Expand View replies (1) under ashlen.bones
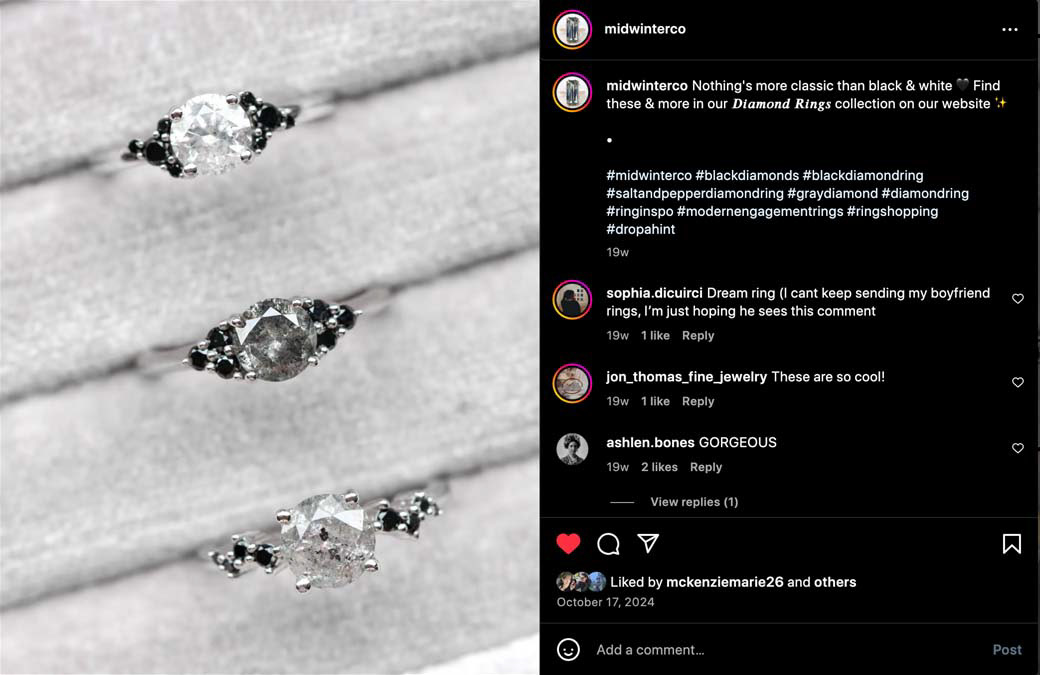1040x675 pixels. (x=694, y=502)
